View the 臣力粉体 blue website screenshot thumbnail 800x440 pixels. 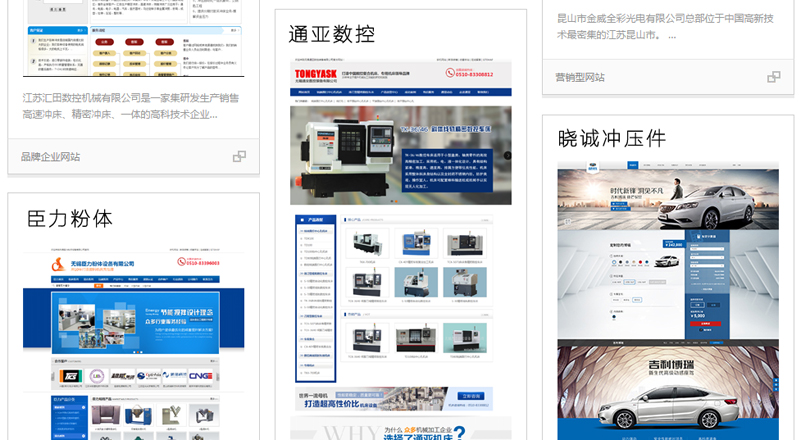[x=134, y=344]
